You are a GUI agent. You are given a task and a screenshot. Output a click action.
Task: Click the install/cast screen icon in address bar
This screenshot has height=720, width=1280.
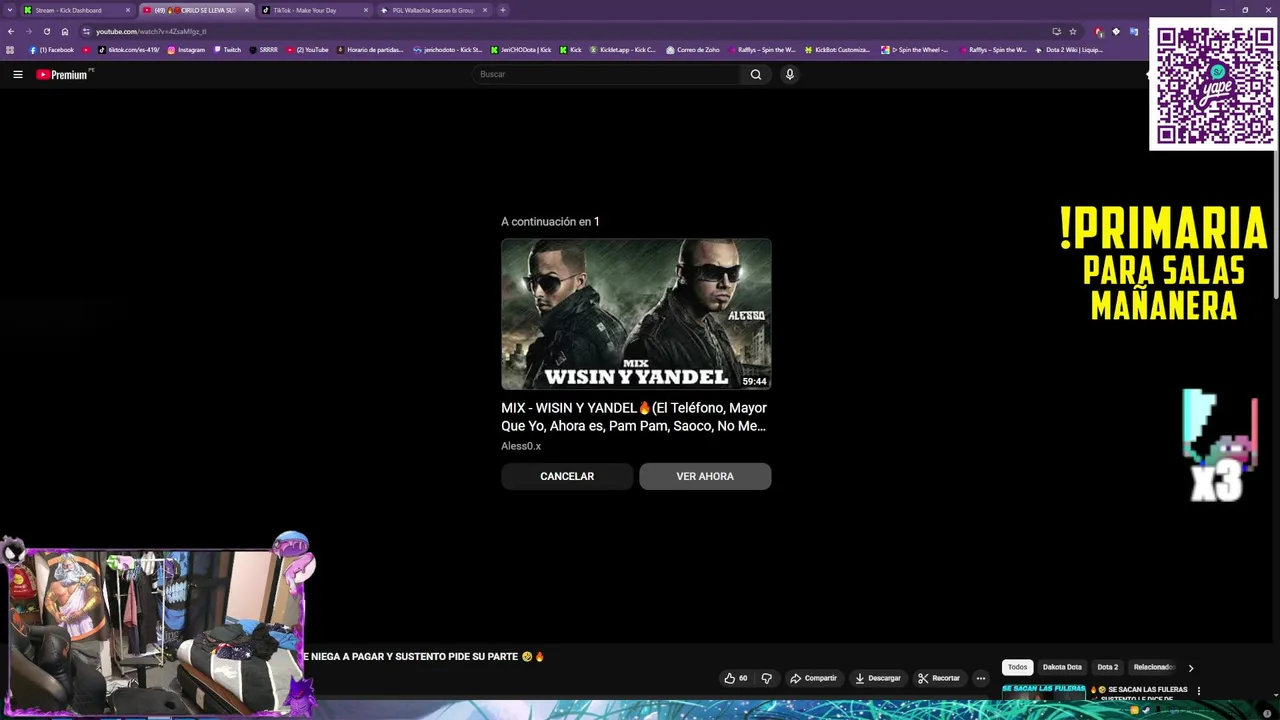pos(1056,31)
